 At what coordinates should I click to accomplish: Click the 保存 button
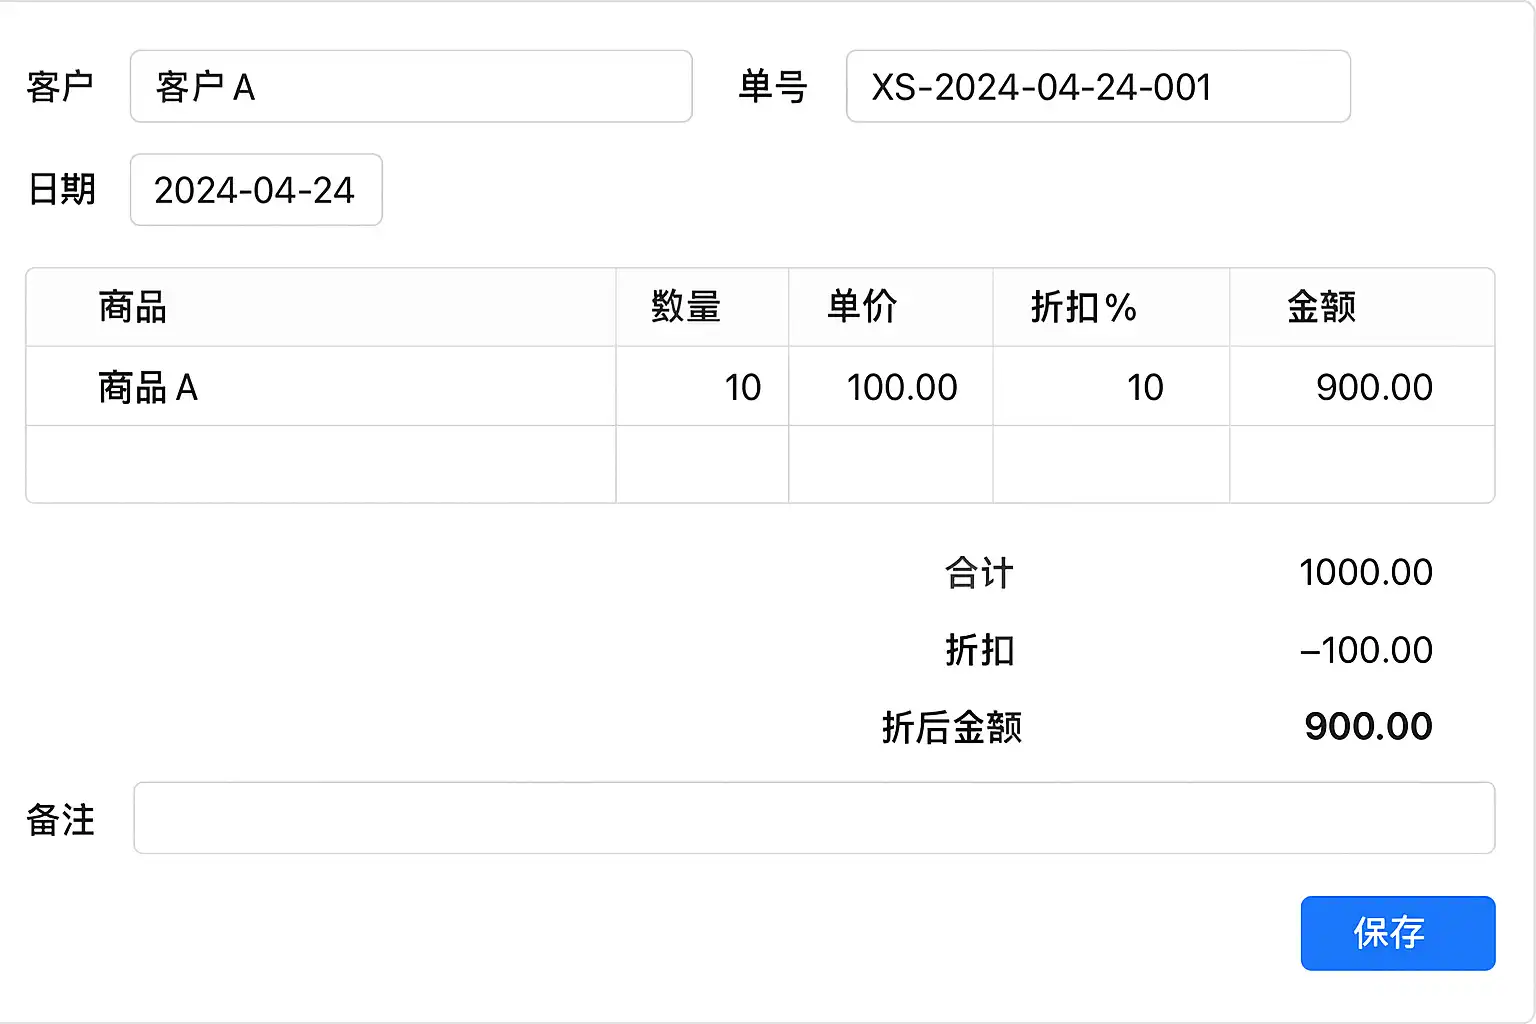(x=1397, y=933)
